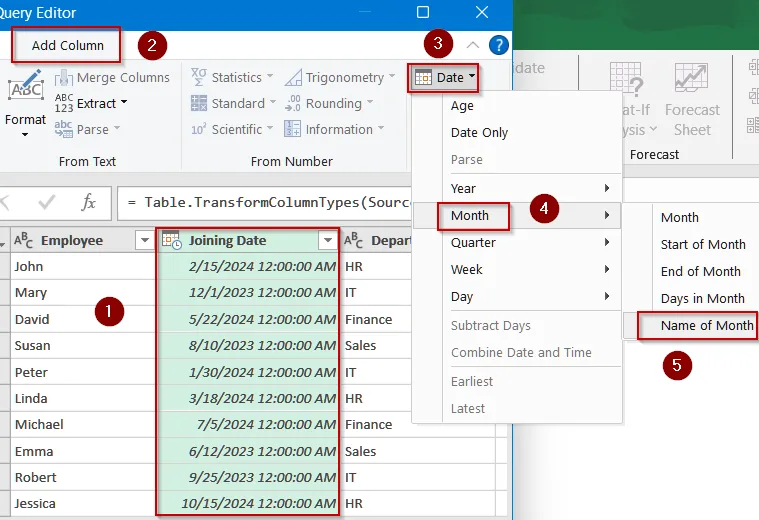Click the Joining Date date/time type icon
Image resolution: width=759 pixels, height=520 pixels.
pos(172,240)
